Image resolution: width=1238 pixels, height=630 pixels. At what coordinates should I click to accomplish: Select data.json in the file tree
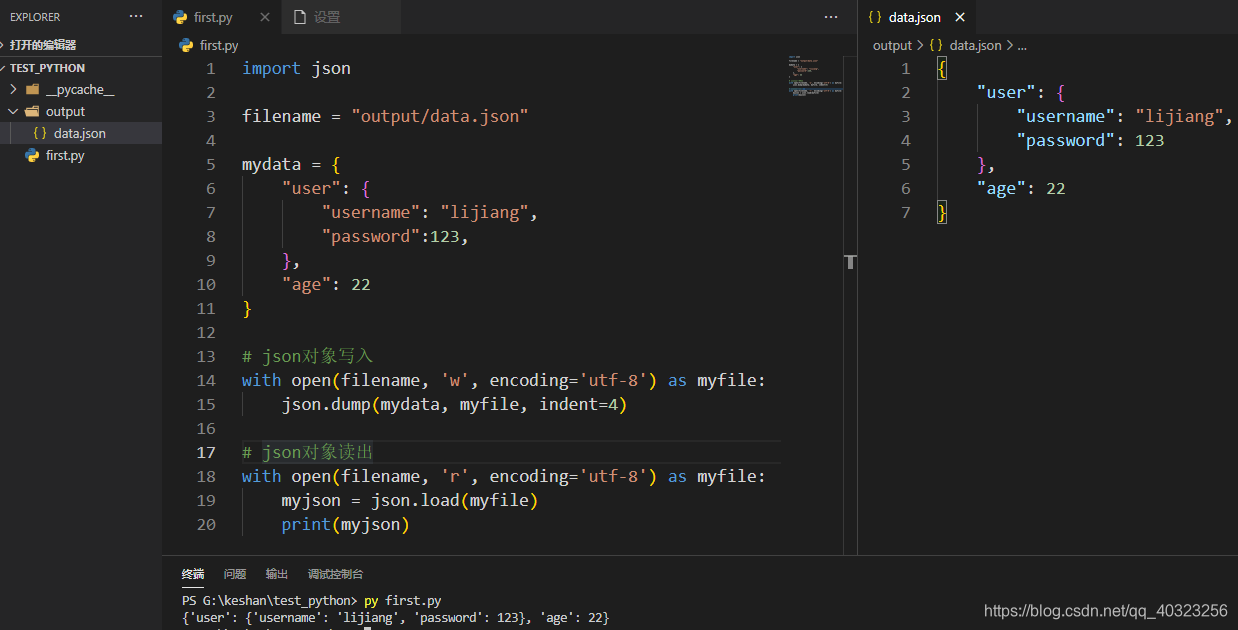point(81,133)
